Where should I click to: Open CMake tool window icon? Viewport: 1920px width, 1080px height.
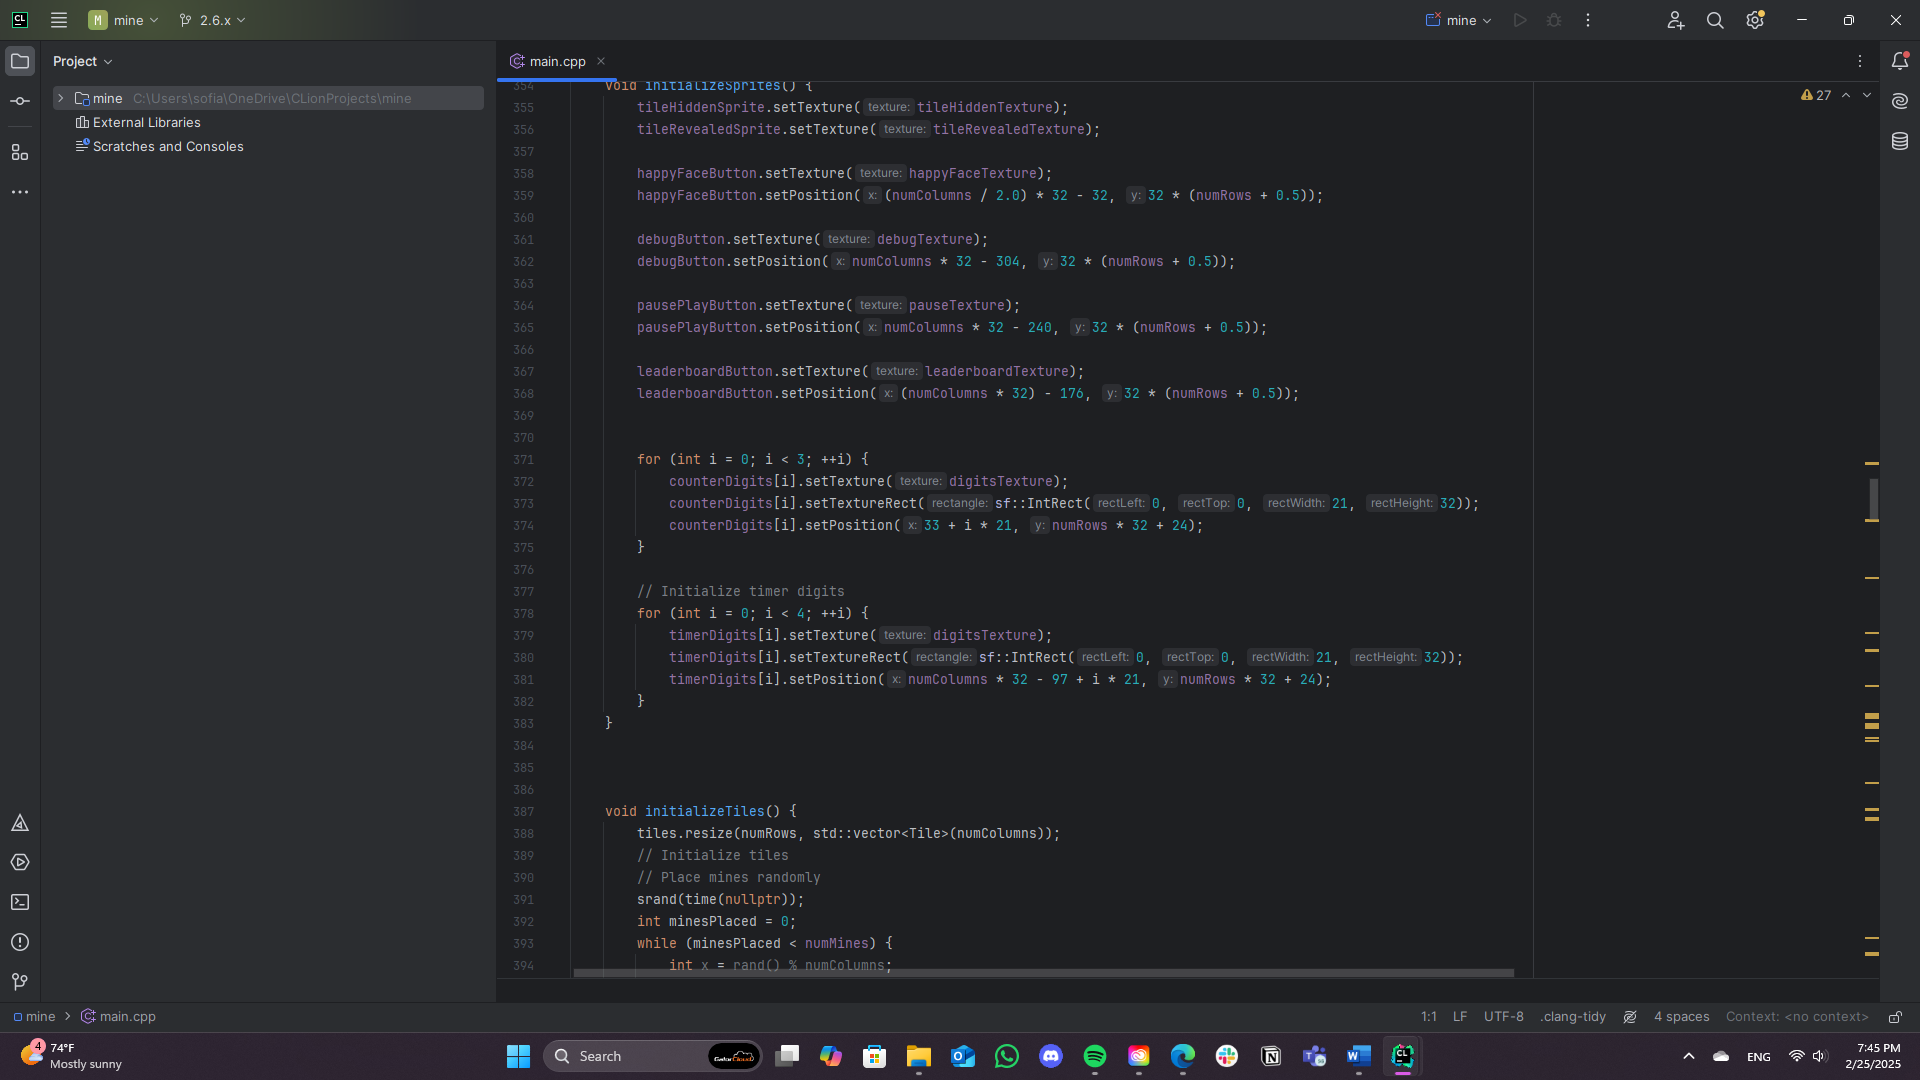point(20,823)
